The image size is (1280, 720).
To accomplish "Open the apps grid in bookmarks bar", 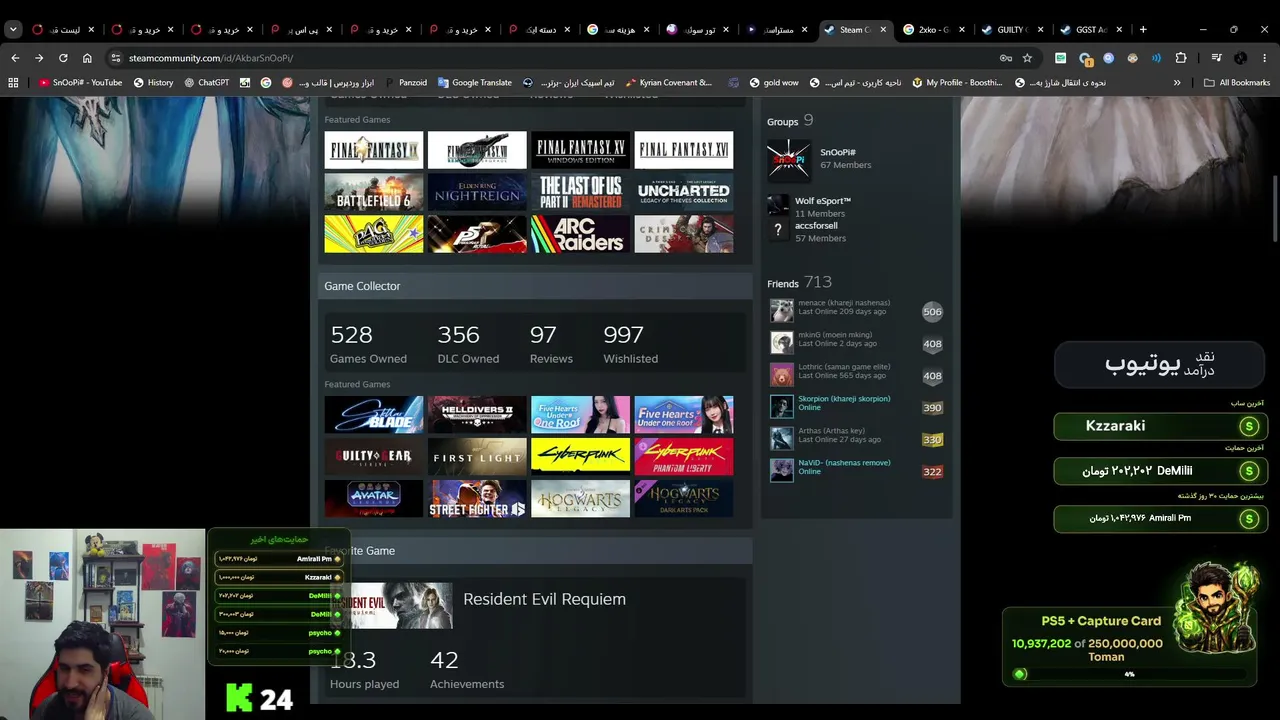I will click(x=13, y=83).
